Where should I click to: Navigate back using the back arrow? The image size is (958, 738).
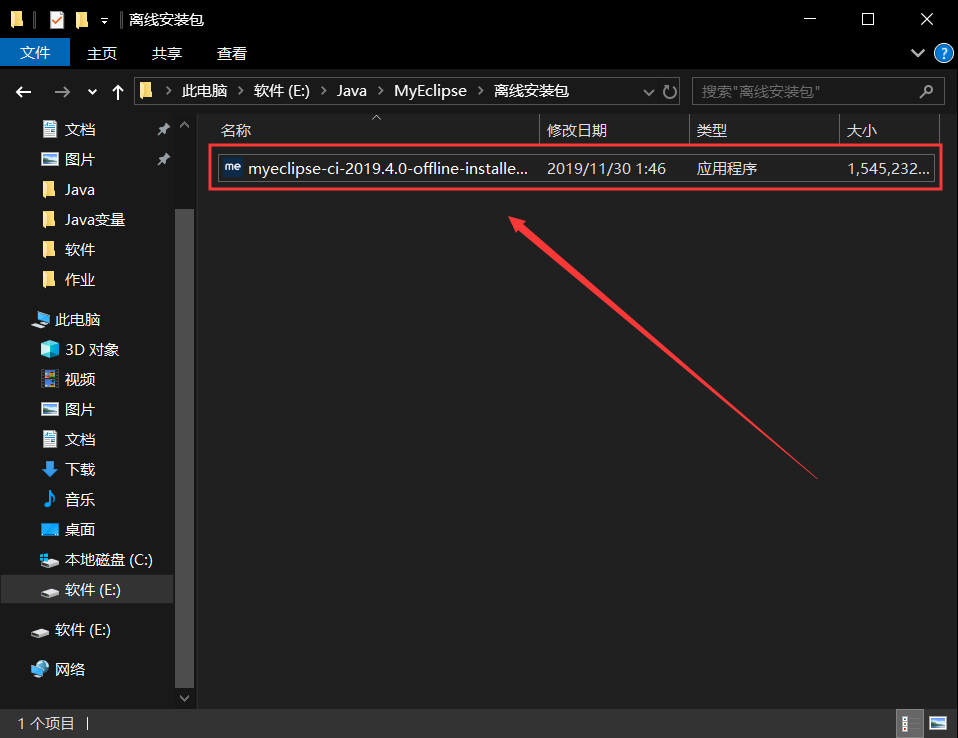22,91
